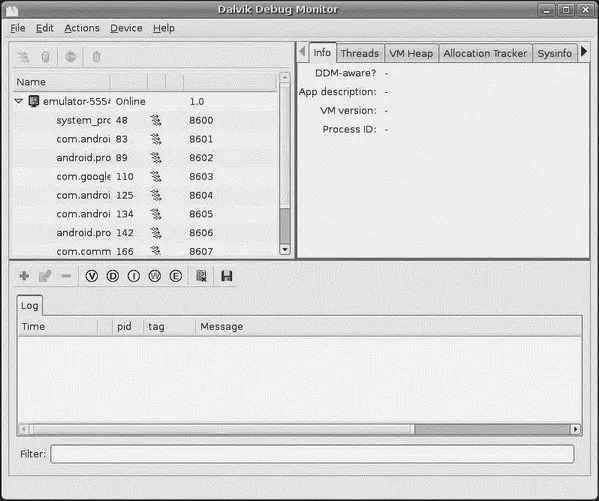The image size is (599, 501).
Task: Click debug icon in row with port 8604
Action: [x=155, y=195]
